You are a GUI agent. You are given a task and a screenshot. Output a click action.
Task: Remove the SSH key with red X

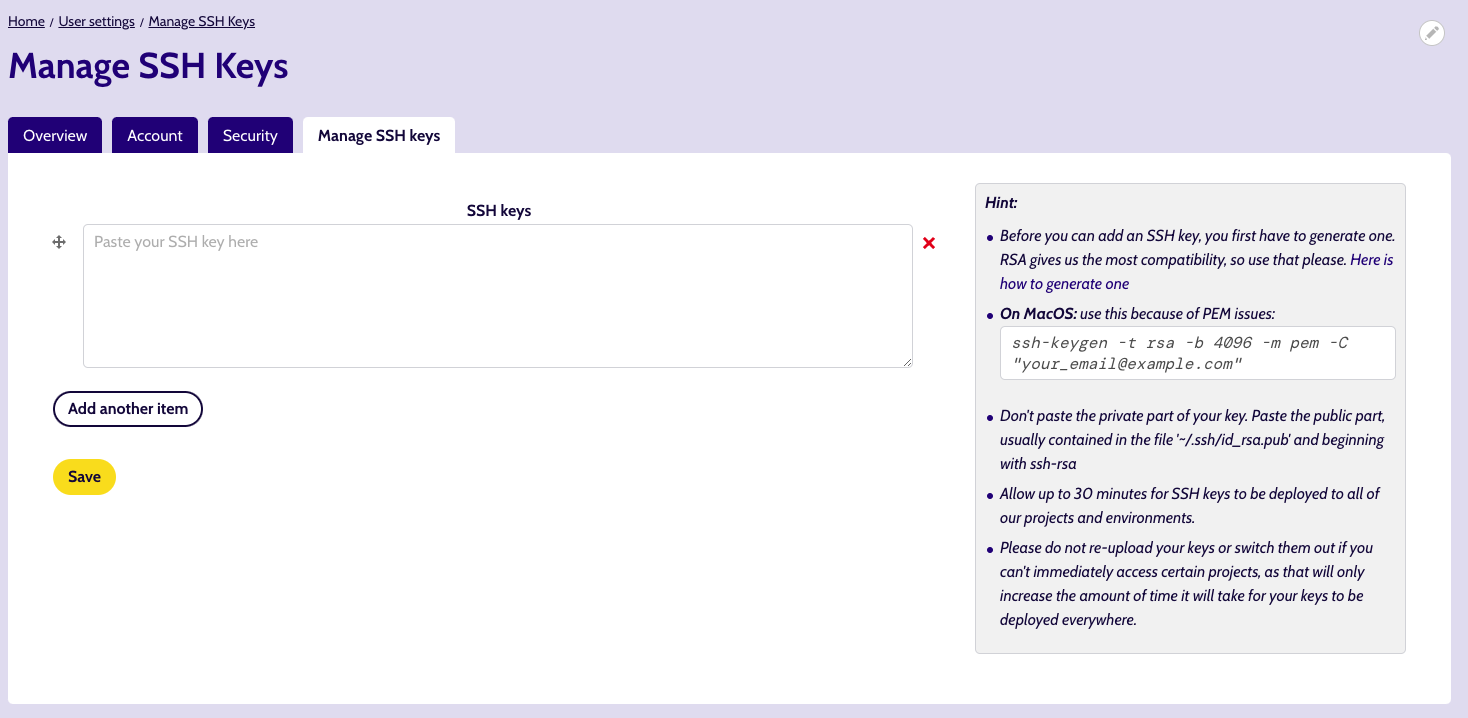tap(929, 243)
